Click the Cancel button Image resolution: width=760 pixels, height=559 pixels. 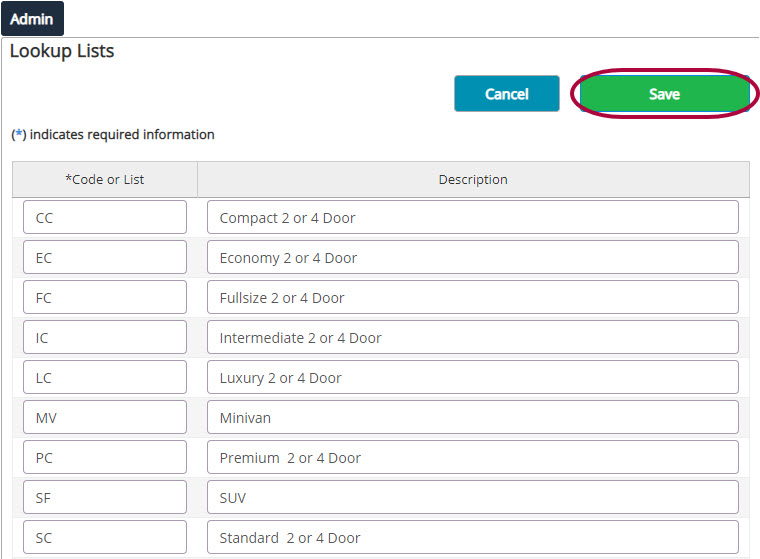pos(507,94)
